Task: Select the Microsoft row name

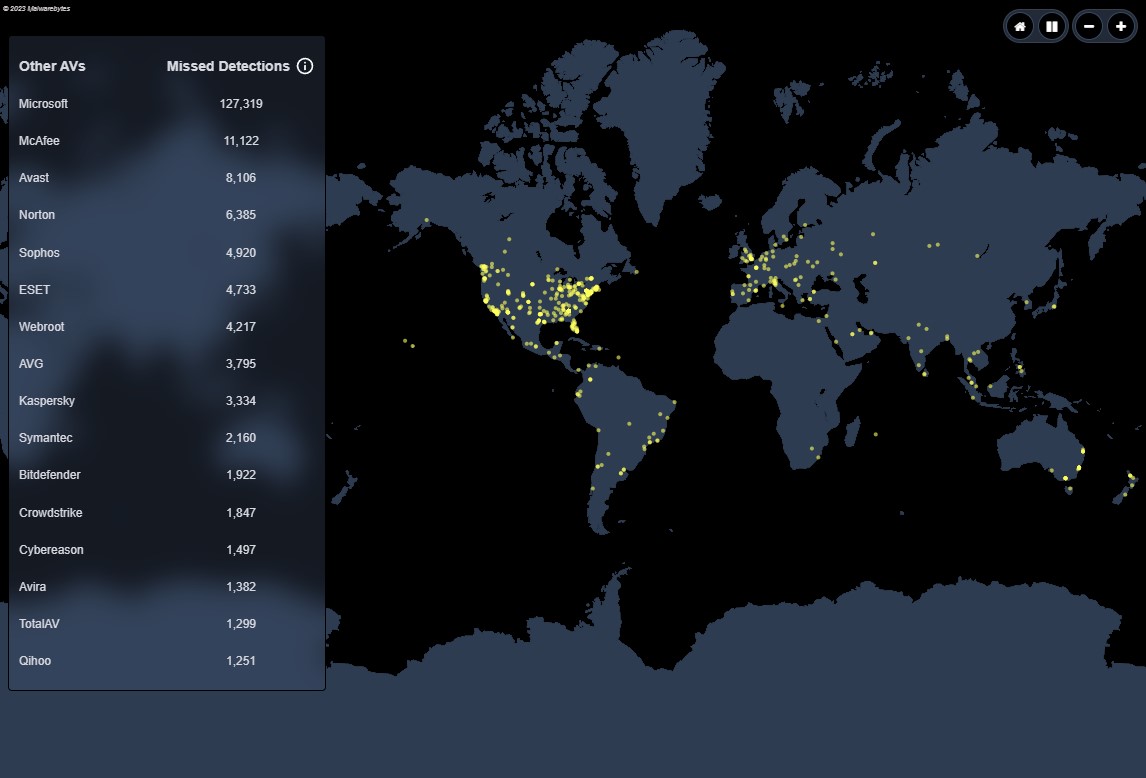Action: 43,104
